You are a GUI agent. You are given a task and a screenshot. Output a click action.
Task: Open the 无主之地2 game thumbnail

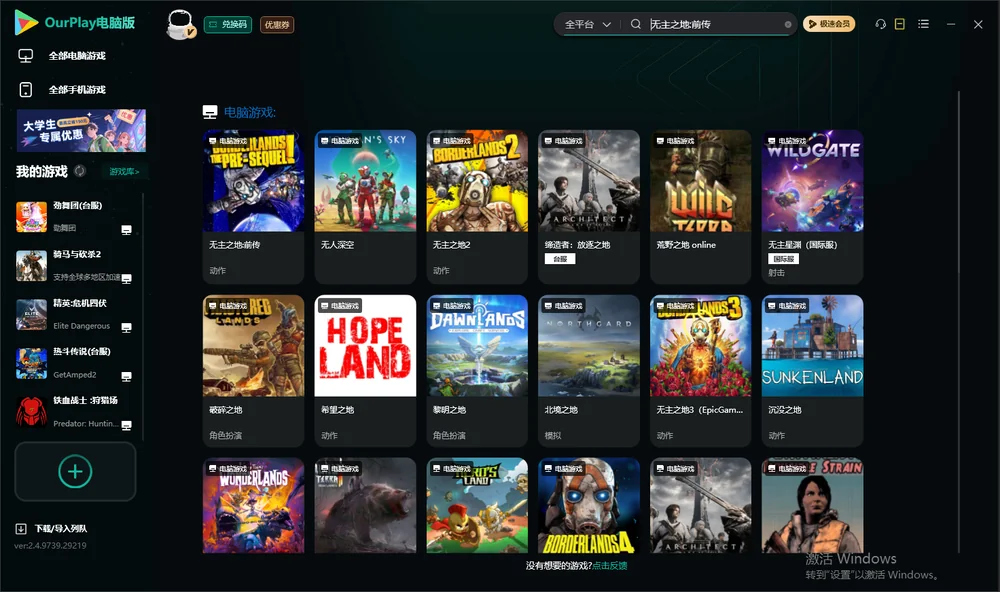(477, 181)
